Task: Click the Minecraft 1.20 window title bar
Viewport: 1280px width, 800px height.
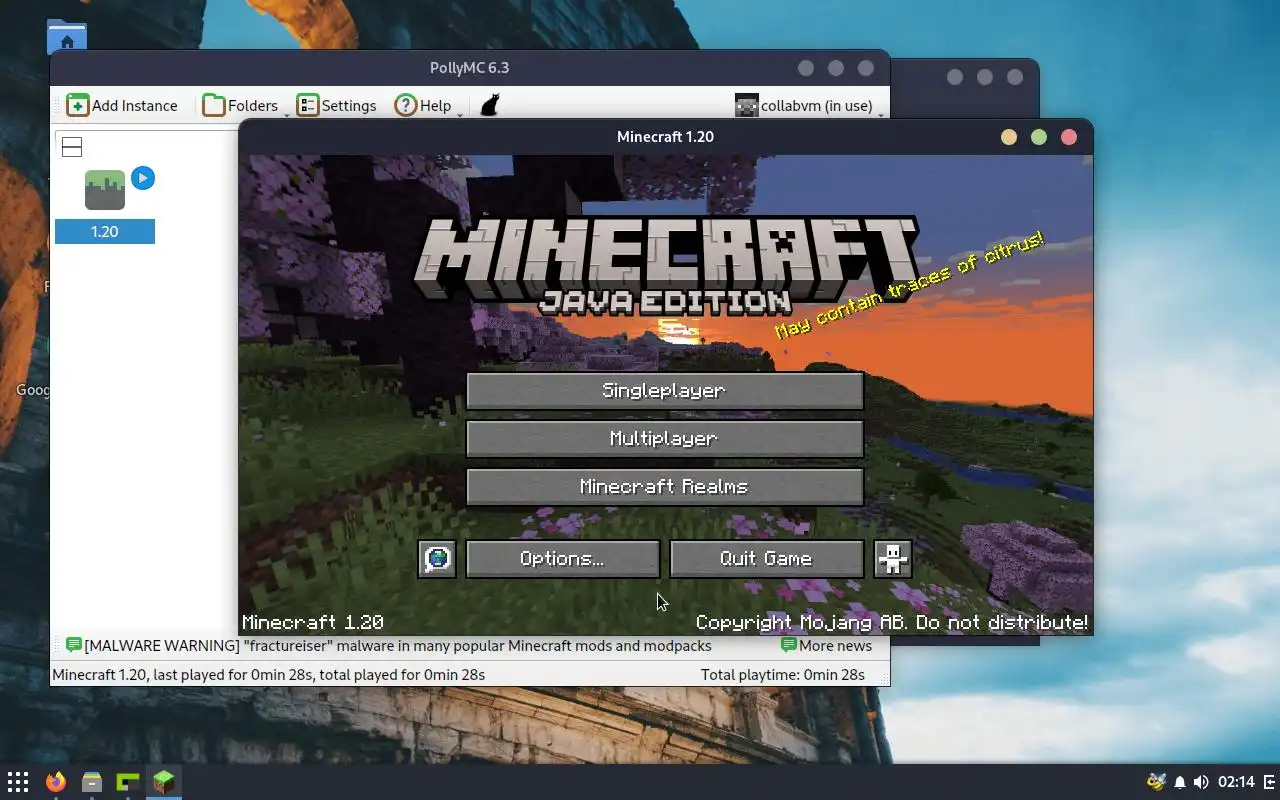Action: pyautogui.click(x=665, y=137)
